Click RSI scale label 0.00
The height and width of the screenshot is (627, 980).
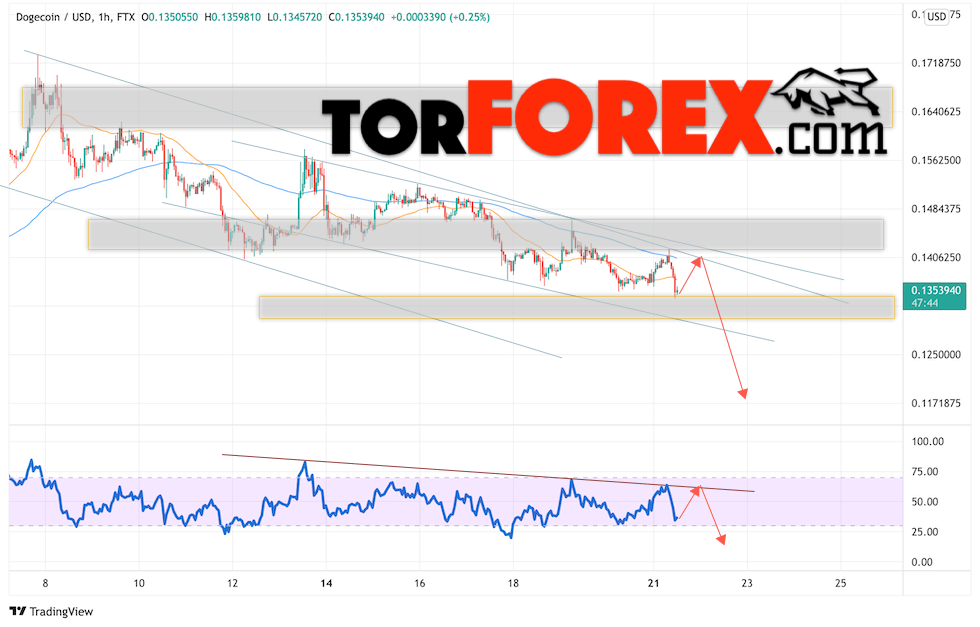[922, 562]
